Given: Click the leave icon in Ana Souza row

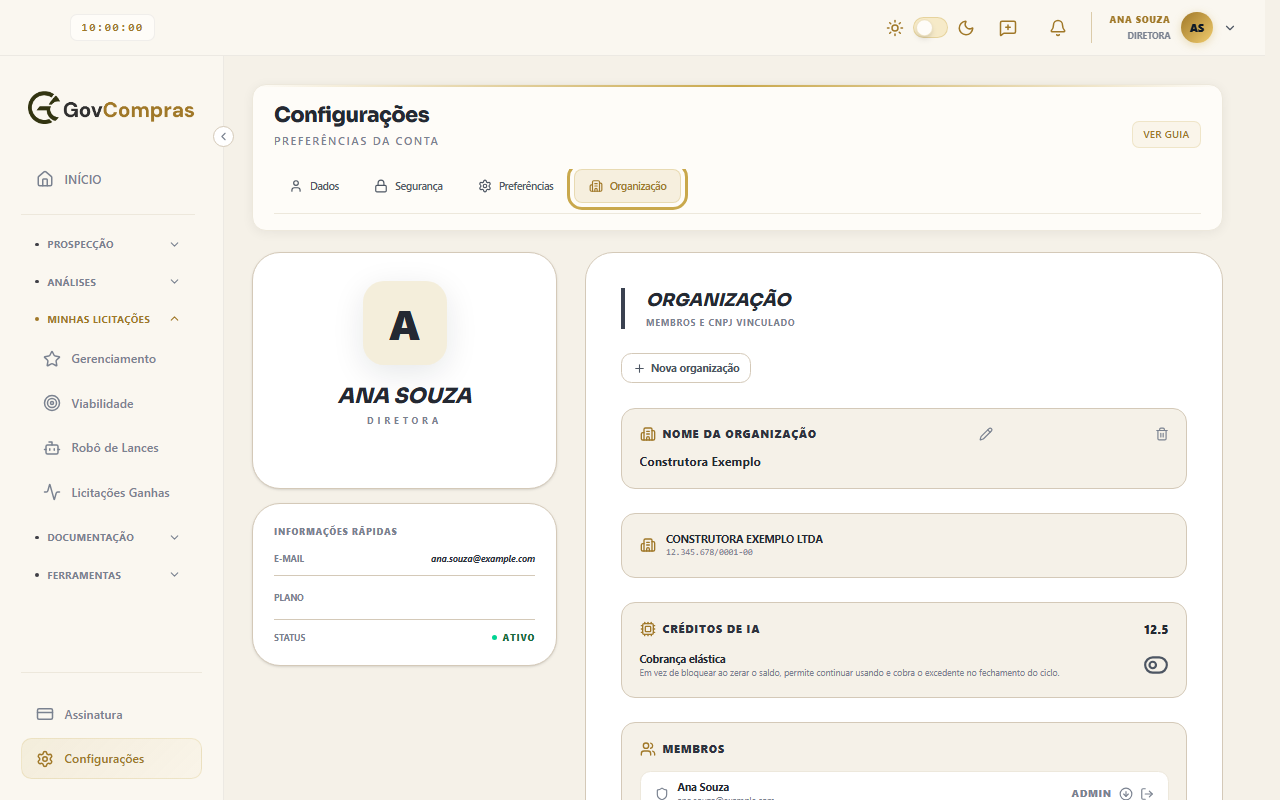Looking at the screenshot, I should (1147, 794).
